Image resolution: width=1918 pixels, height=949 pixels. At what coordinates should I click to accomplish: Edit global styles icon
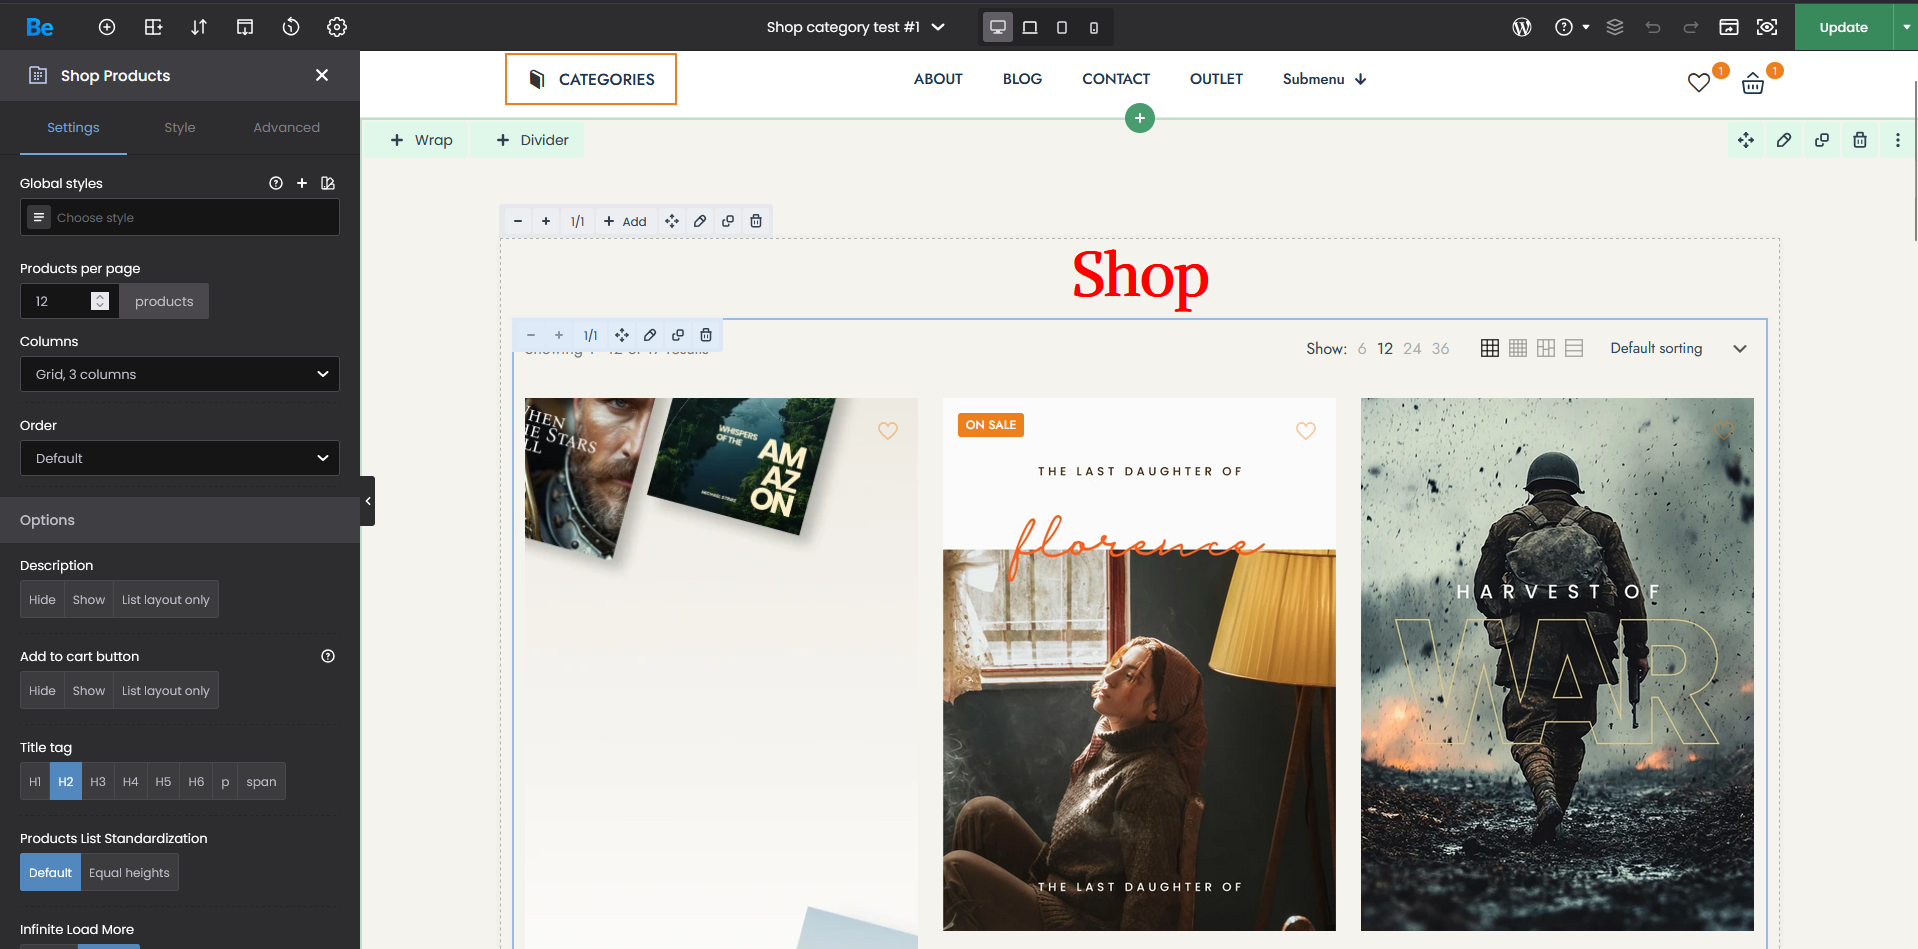coord(328,183)
